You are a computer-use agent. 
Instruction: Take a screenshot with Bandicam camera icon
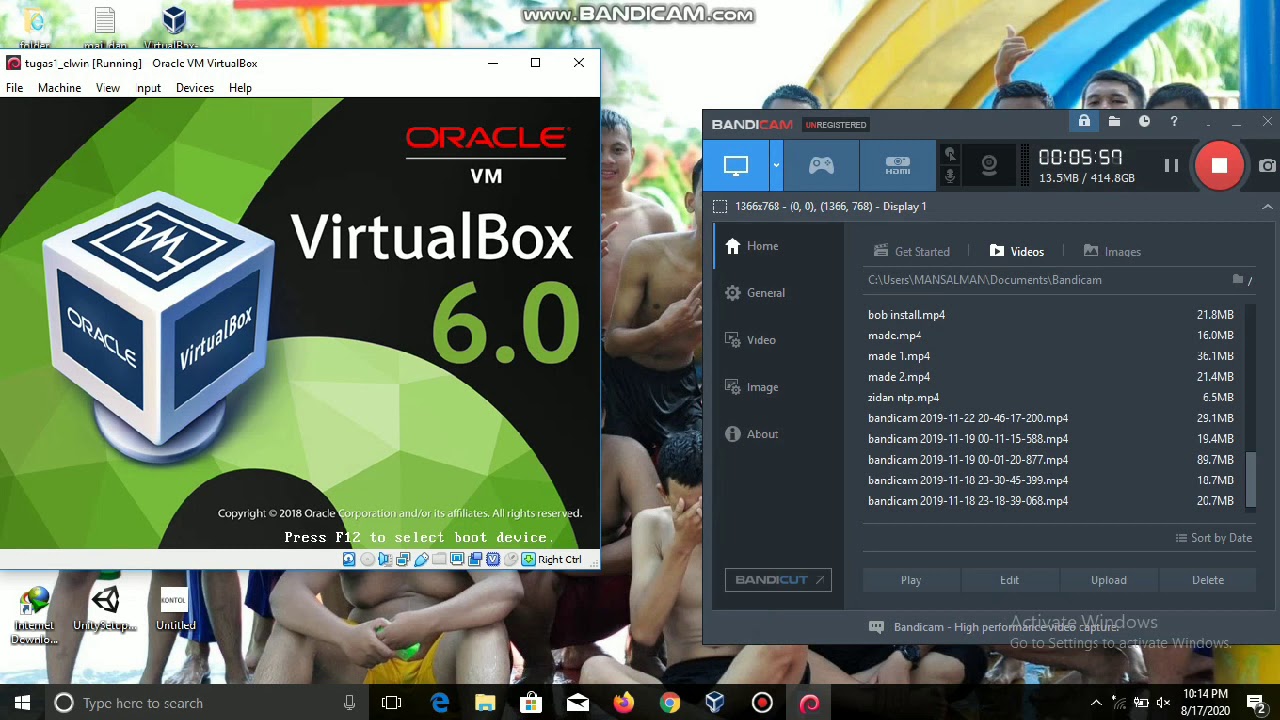tap(1268, 166)
